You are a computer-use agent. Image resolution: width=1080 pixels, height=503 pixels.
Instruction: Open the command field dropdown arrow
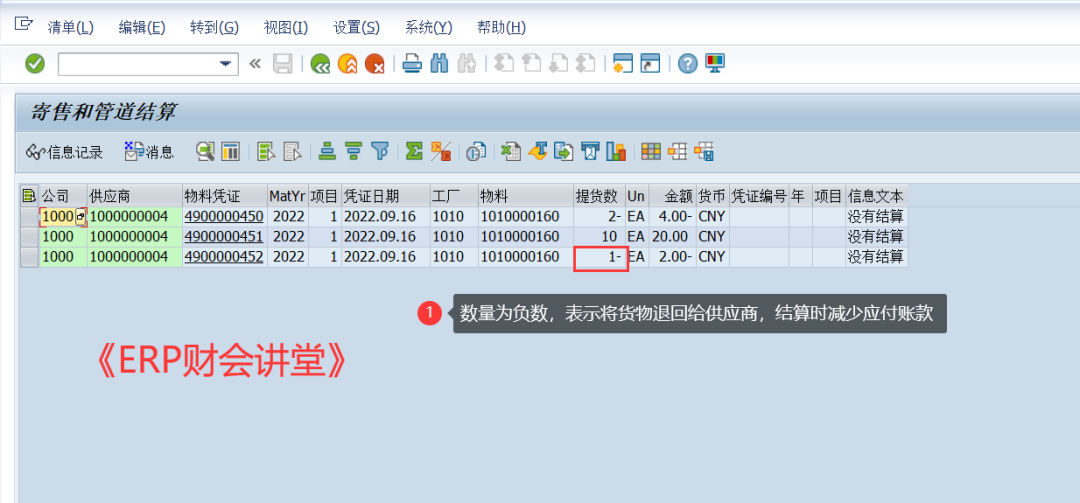click(x=225, y=64)
